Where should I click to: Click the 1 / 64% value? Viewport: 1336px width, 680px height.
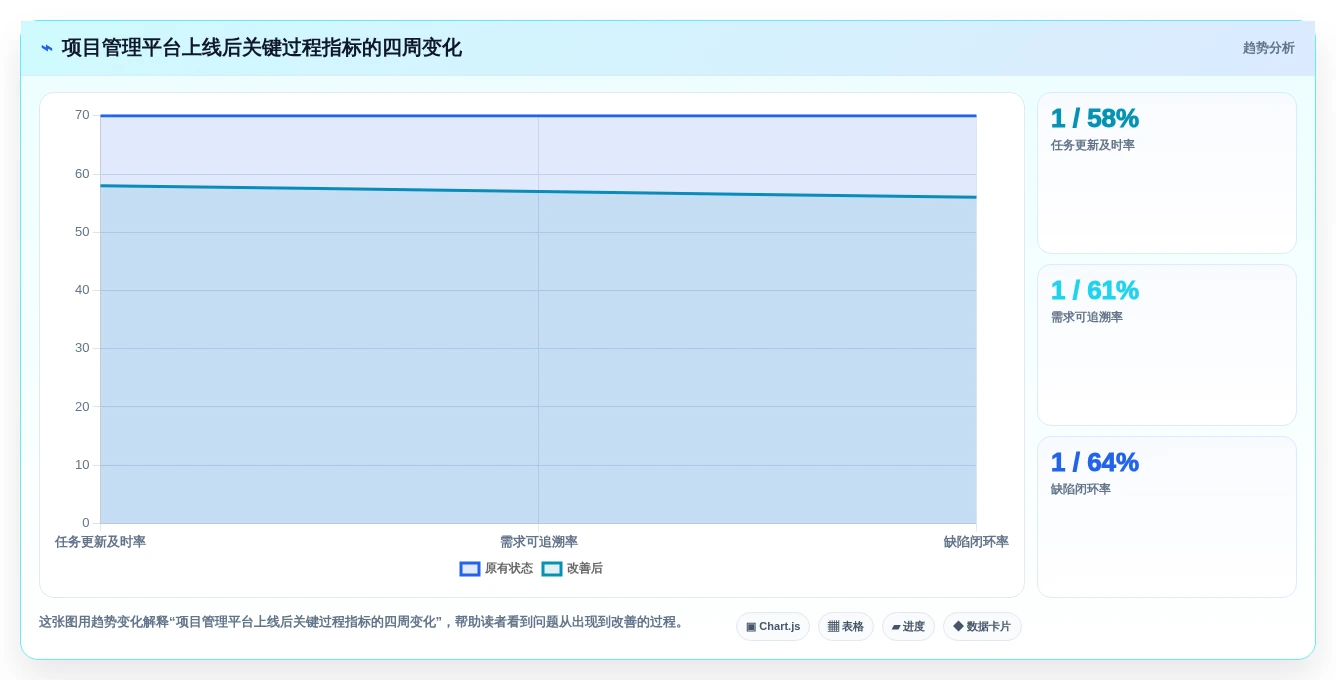pos(1095,463)
